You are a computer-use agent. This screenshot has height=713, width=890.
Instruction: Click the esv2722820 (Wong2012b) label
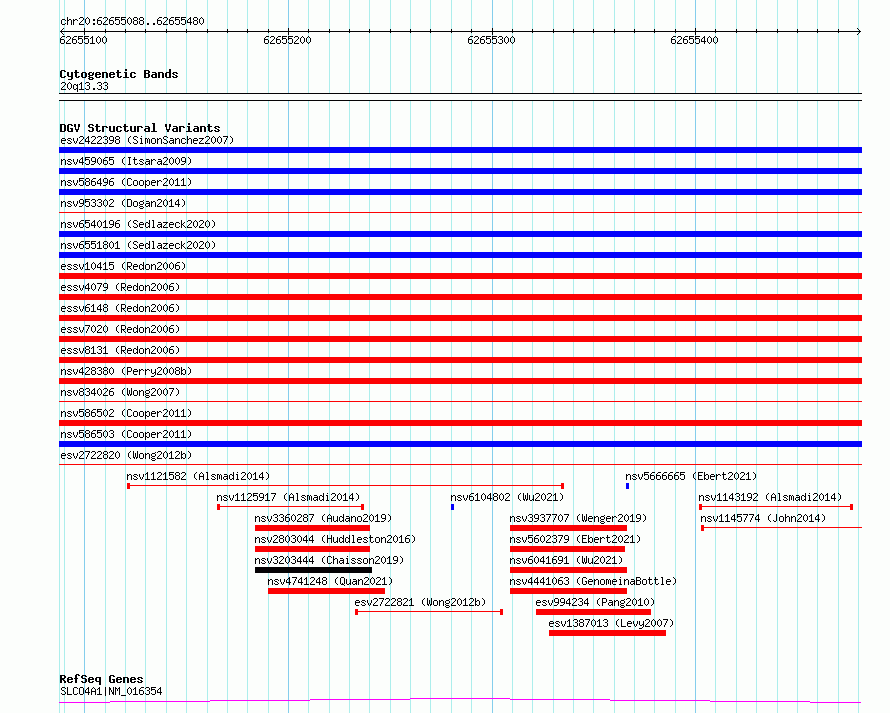tap(126, 455)
